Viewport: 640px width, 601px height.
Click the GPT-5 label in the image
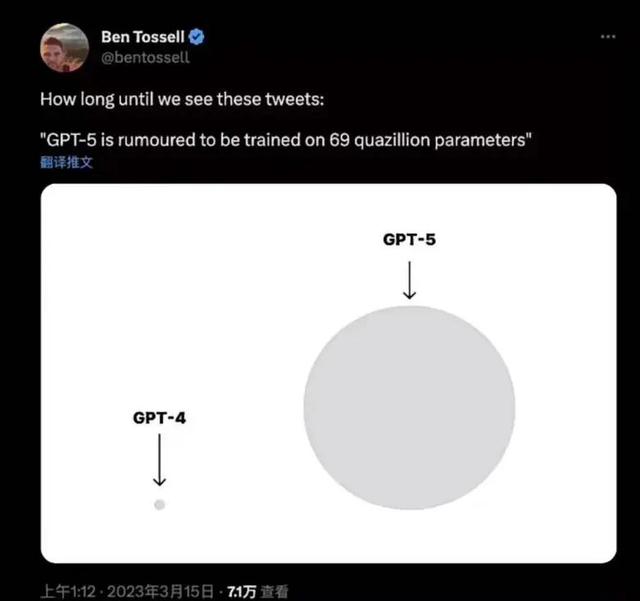point(409,240)
